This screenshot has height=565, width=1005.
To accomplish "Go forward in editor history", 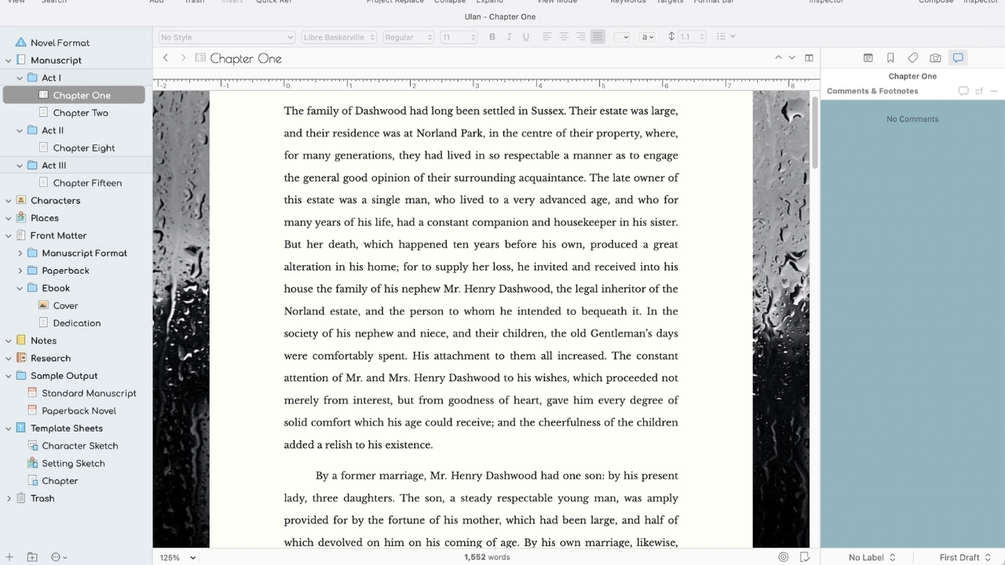I will point(183,58).
